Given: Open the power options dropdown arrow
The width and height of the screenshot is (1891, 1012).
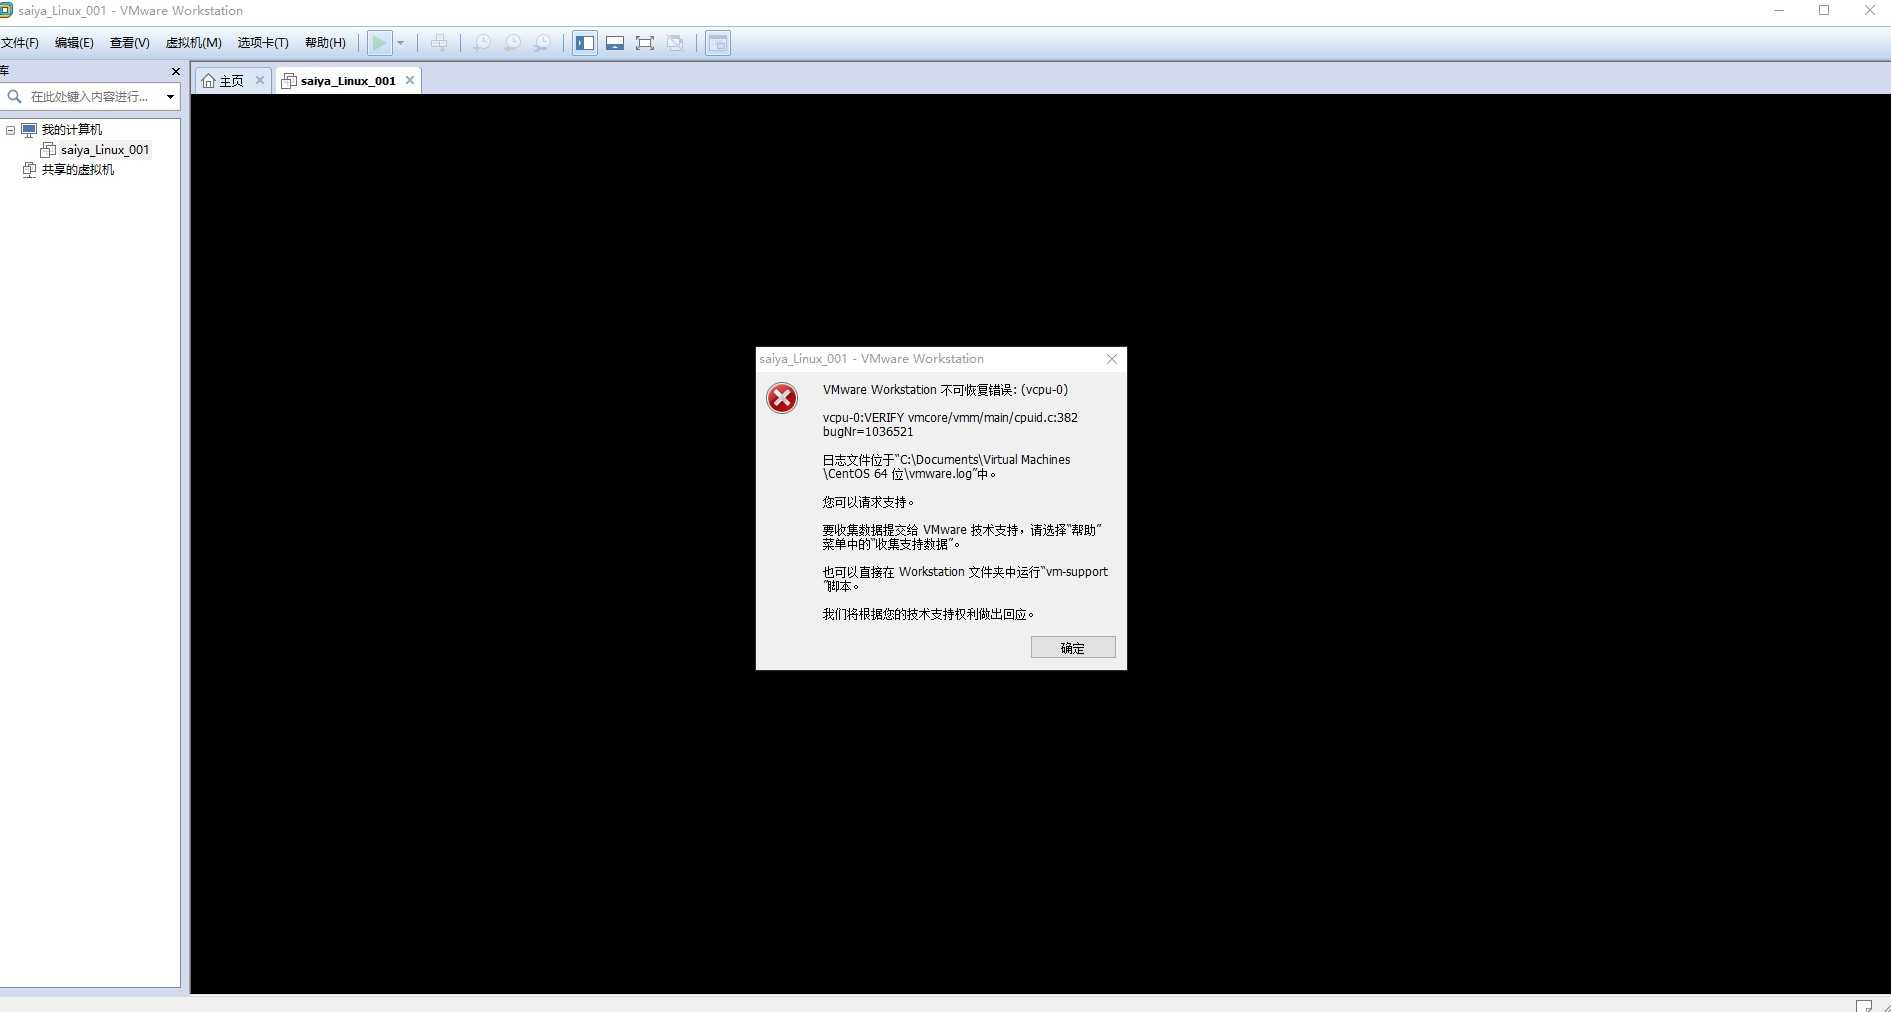Looking at the screenshot, I should point(400,43).
